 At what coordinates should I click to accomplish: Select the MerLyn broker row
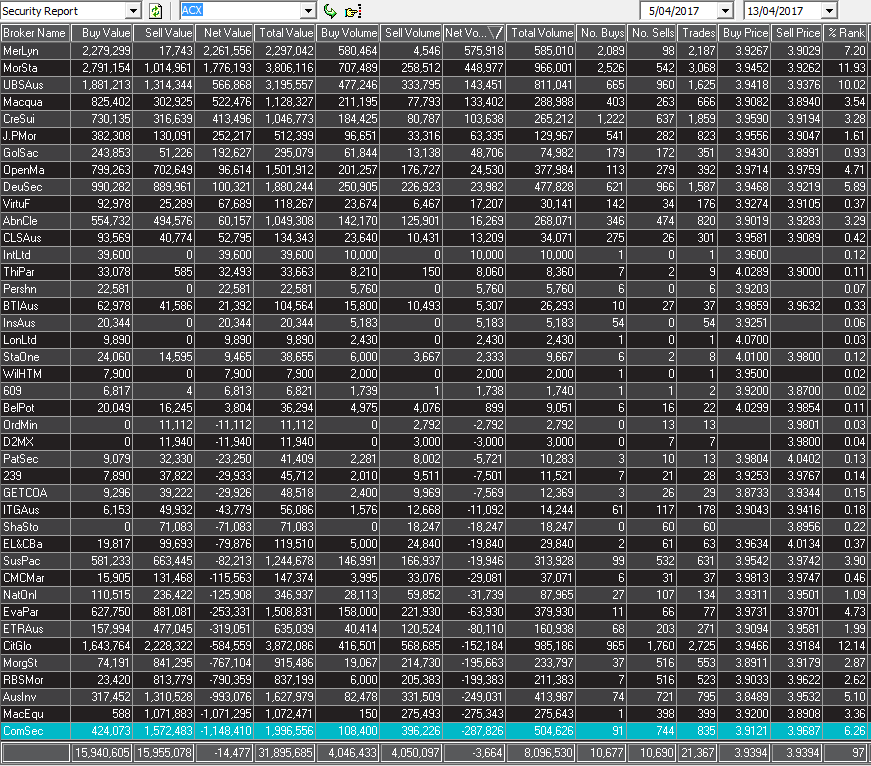pos(433,51)
